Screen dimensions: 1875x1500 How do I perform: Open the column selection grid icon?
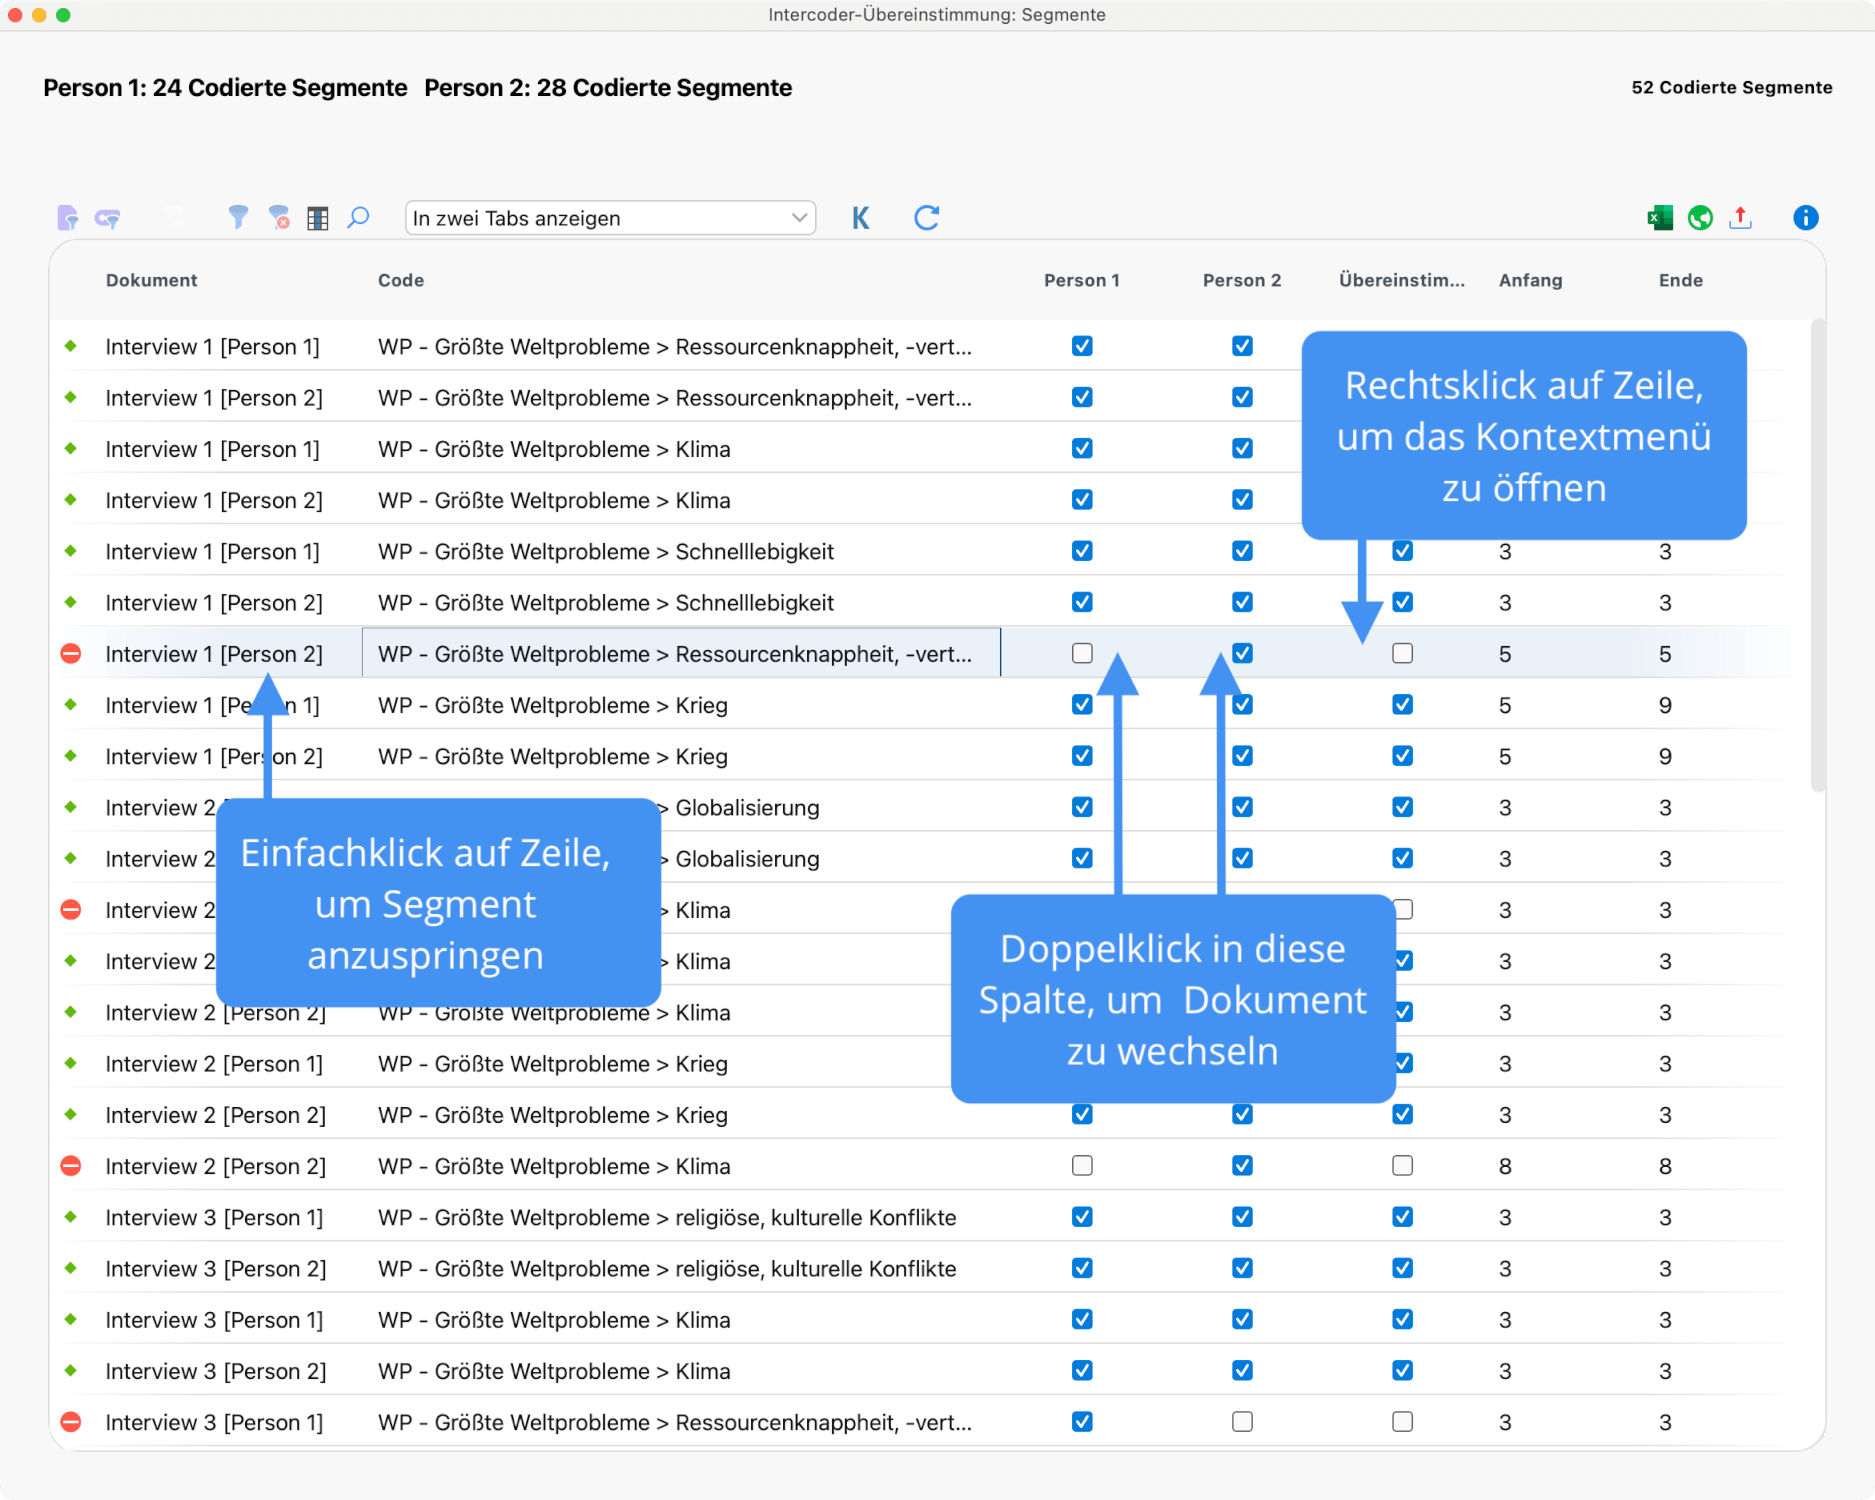(x=318, y=218)
